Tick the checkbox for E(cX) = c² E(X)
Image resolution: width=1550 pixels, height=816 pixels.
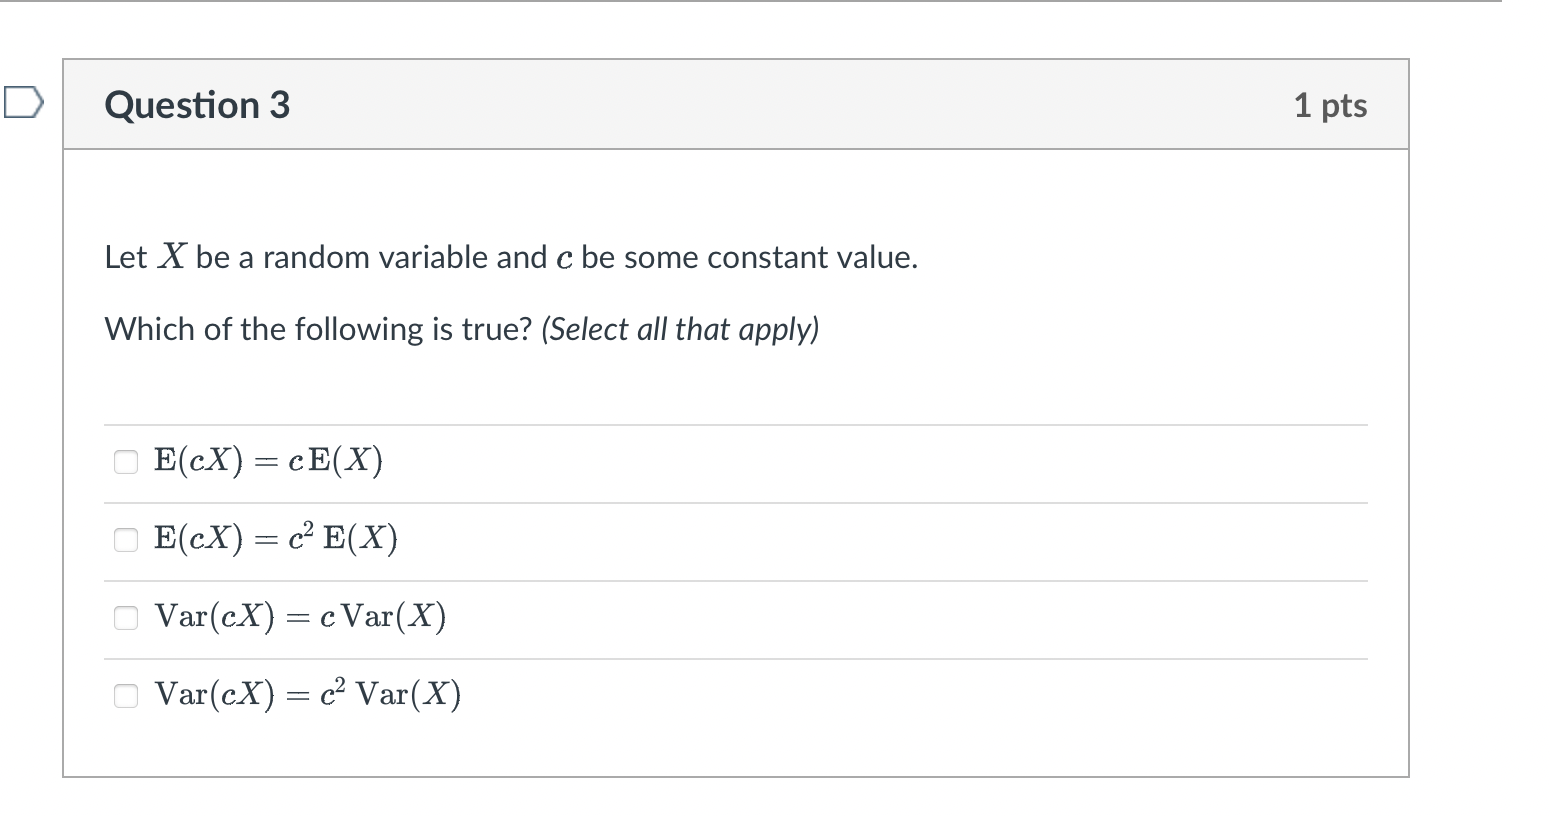click(125, 539)
